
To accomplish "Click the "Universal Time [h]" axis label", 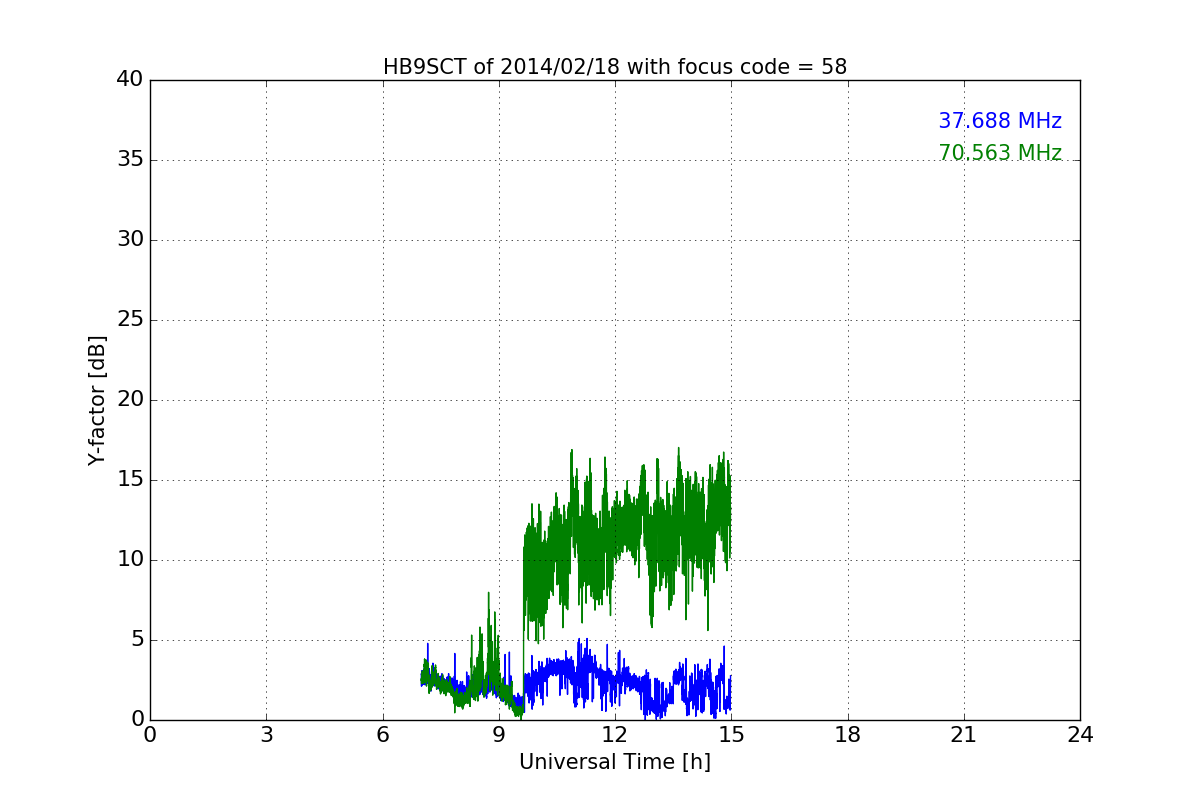I will 615,762.
